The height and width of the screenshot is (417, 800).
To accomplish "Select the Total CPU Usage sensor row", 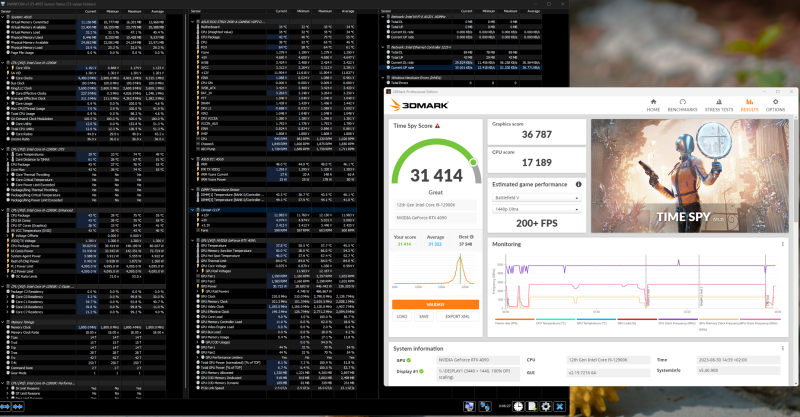I will [83, 113].
